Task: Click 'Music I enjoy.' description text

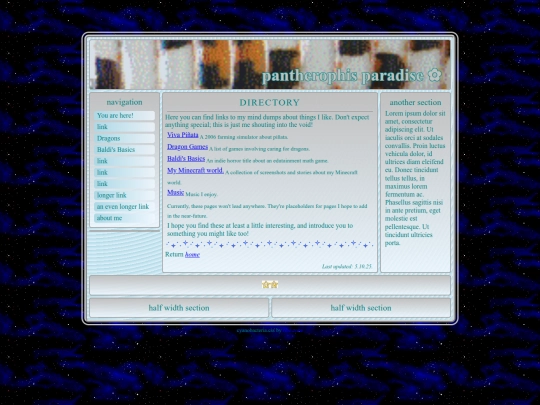Action: click(201, 195)
